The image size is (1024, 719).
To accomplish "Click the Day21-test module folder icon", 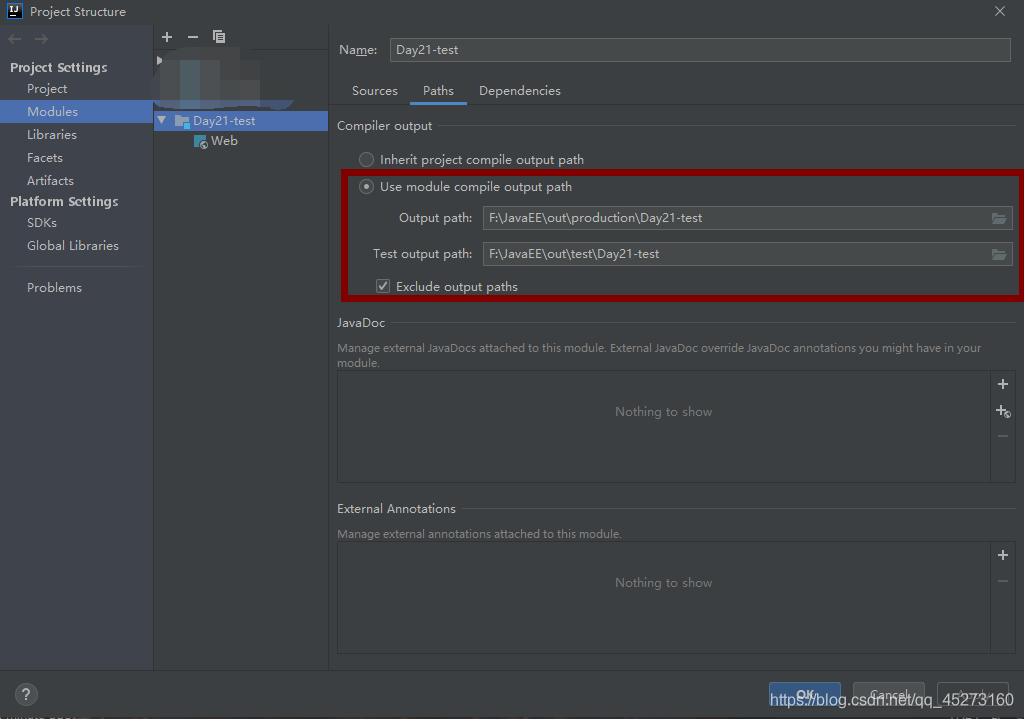I will [182, 121].
